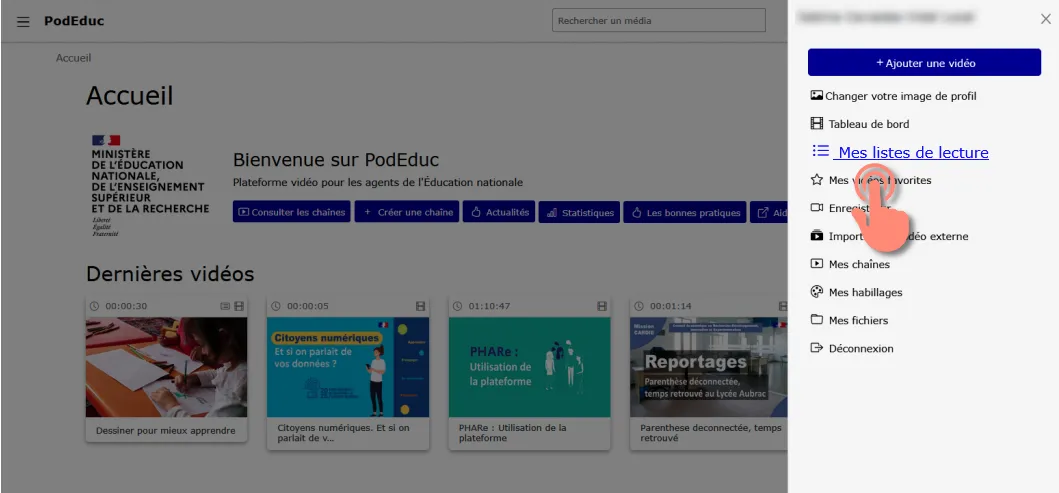Viewport: 1059px width, 493px height.
Task: Click the duration text 00:00:05
Action: click(308, 306)
